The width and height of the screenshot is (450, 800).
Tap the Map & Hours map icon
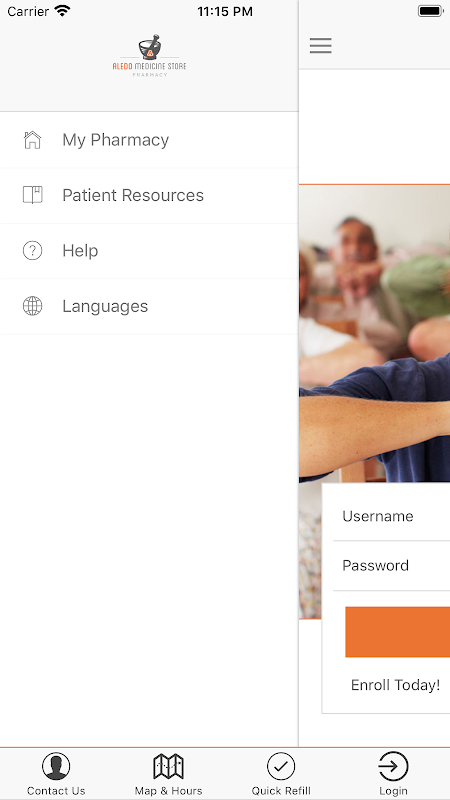pos(168,766)
